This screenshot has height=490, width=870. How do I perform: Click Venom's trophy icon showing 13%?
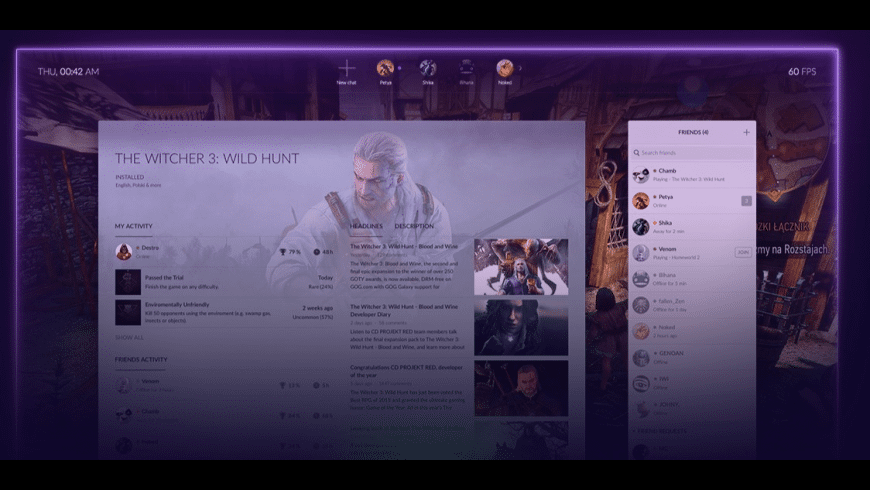pos(282,385)
